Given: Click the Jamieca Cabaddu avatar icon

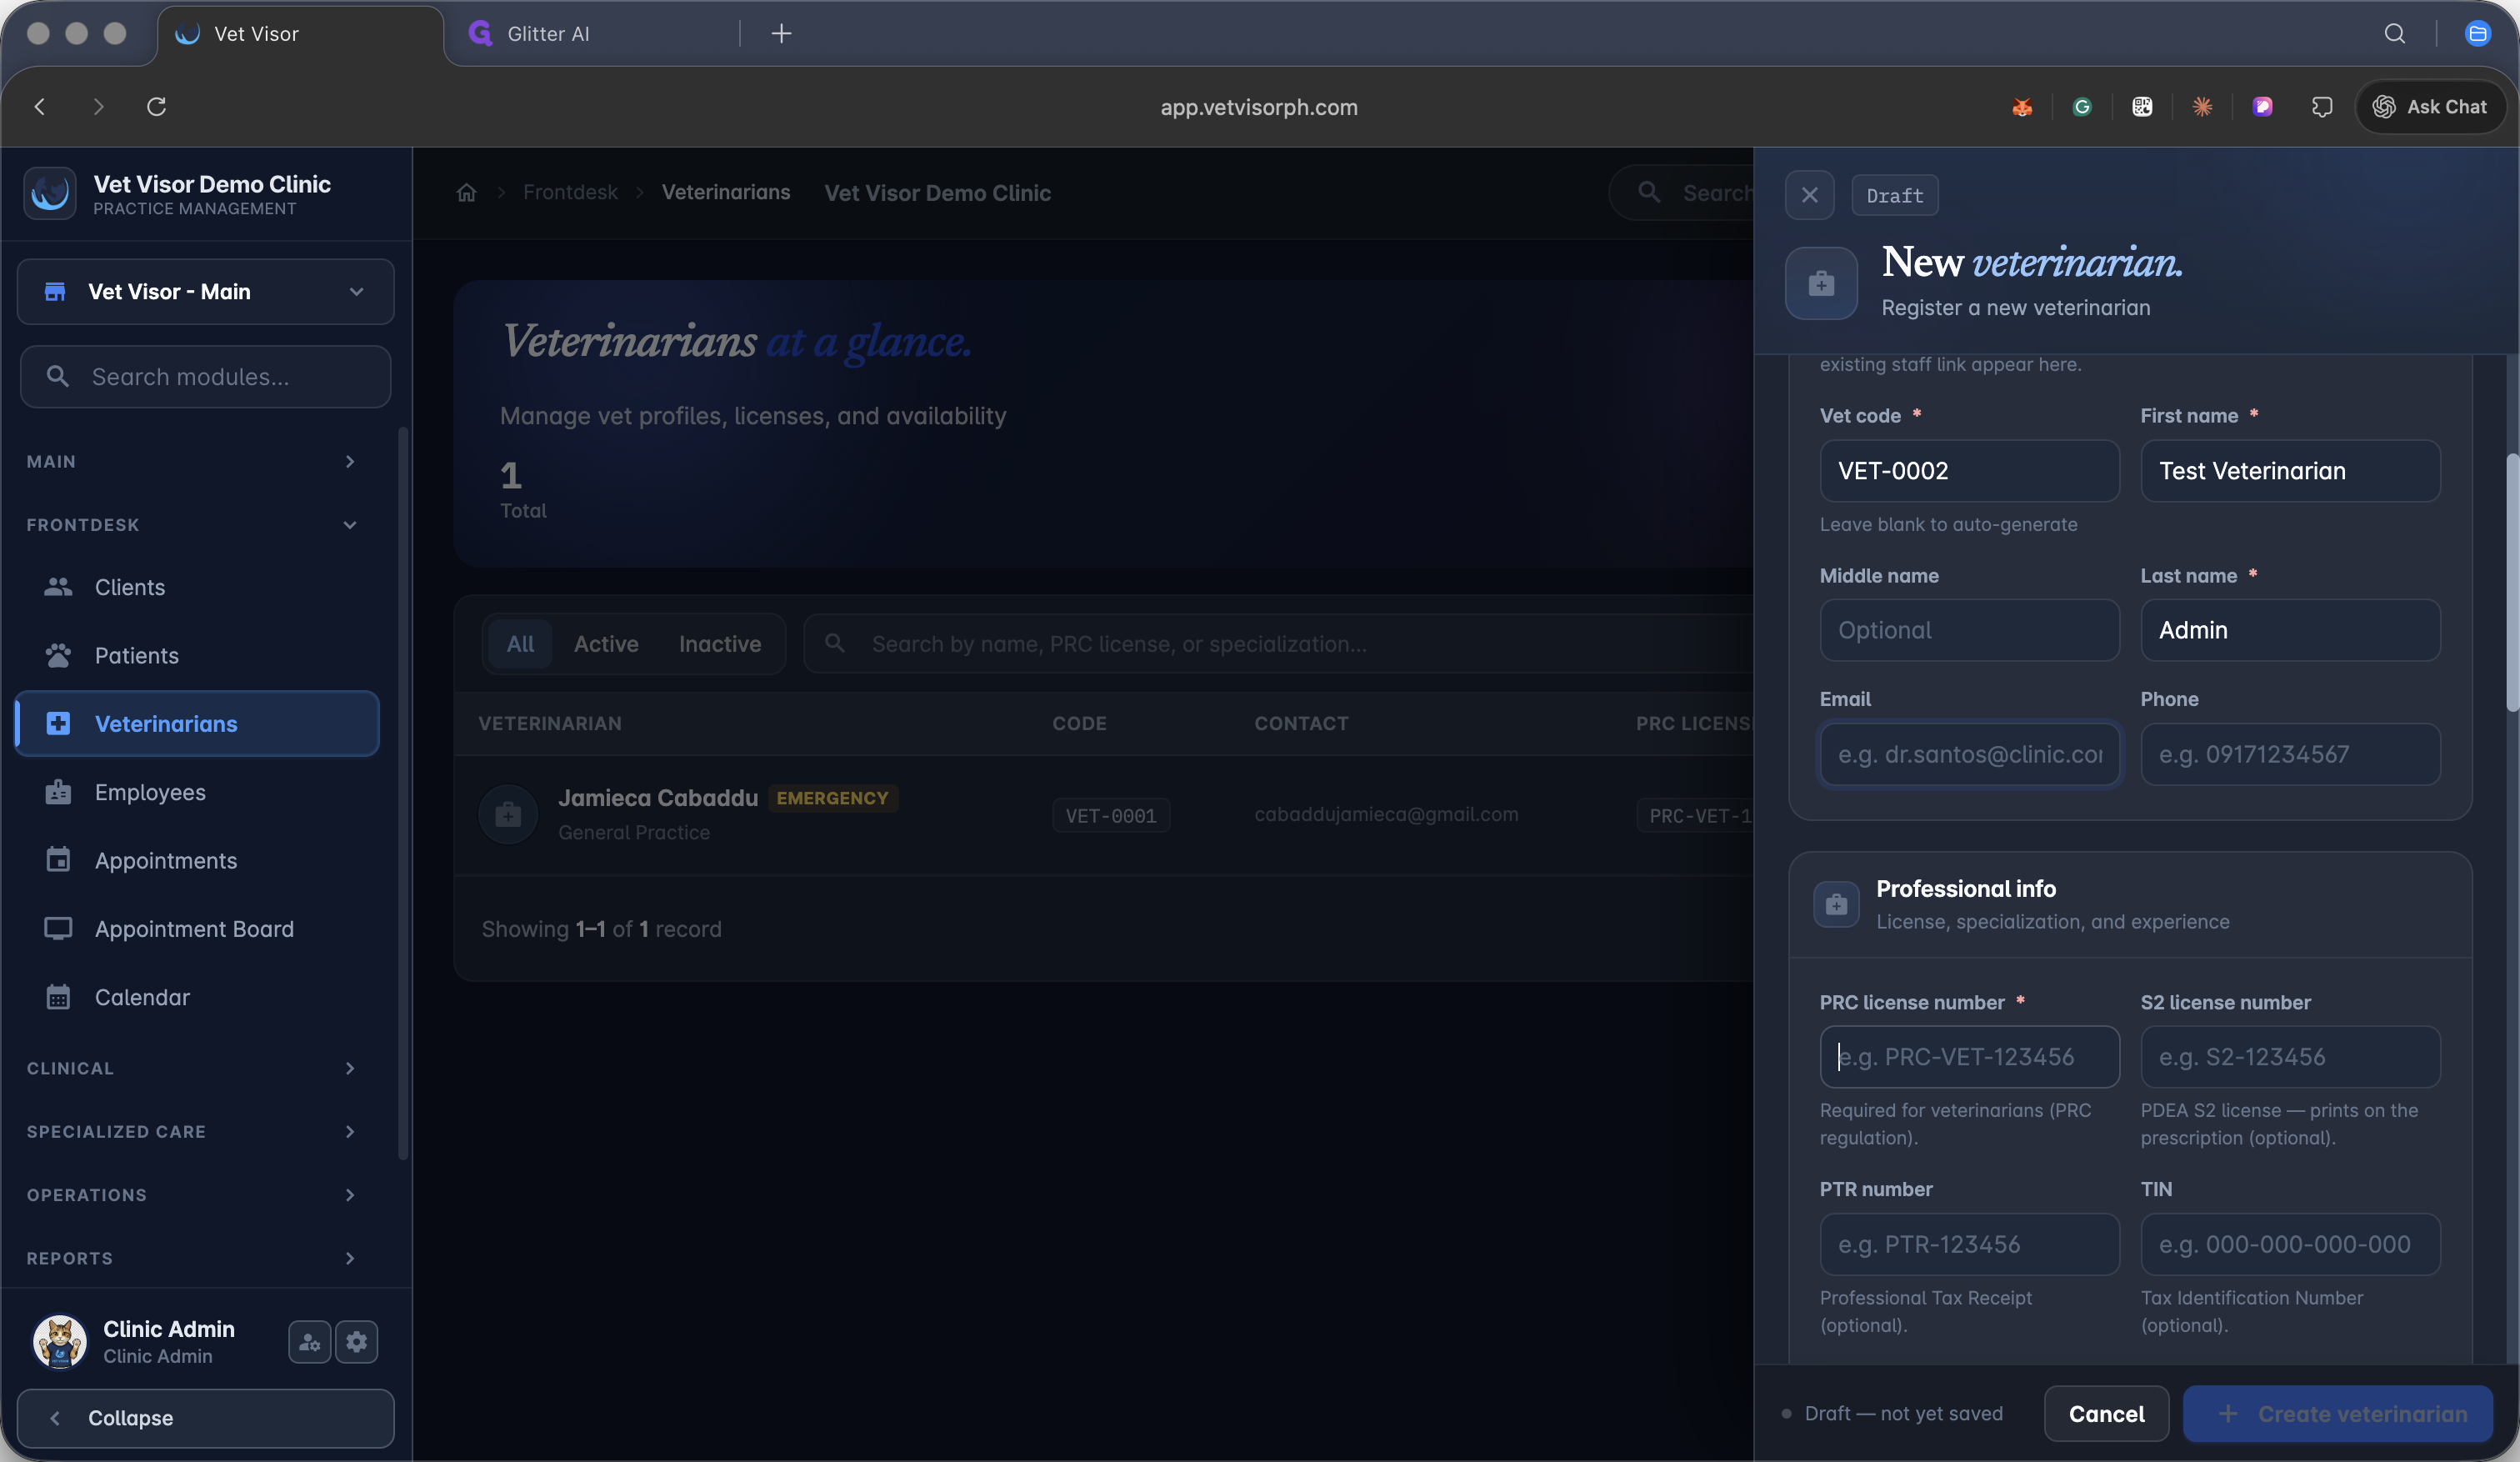Looking at the screenshot, I should pyautogui.click(x=508, y=815).
